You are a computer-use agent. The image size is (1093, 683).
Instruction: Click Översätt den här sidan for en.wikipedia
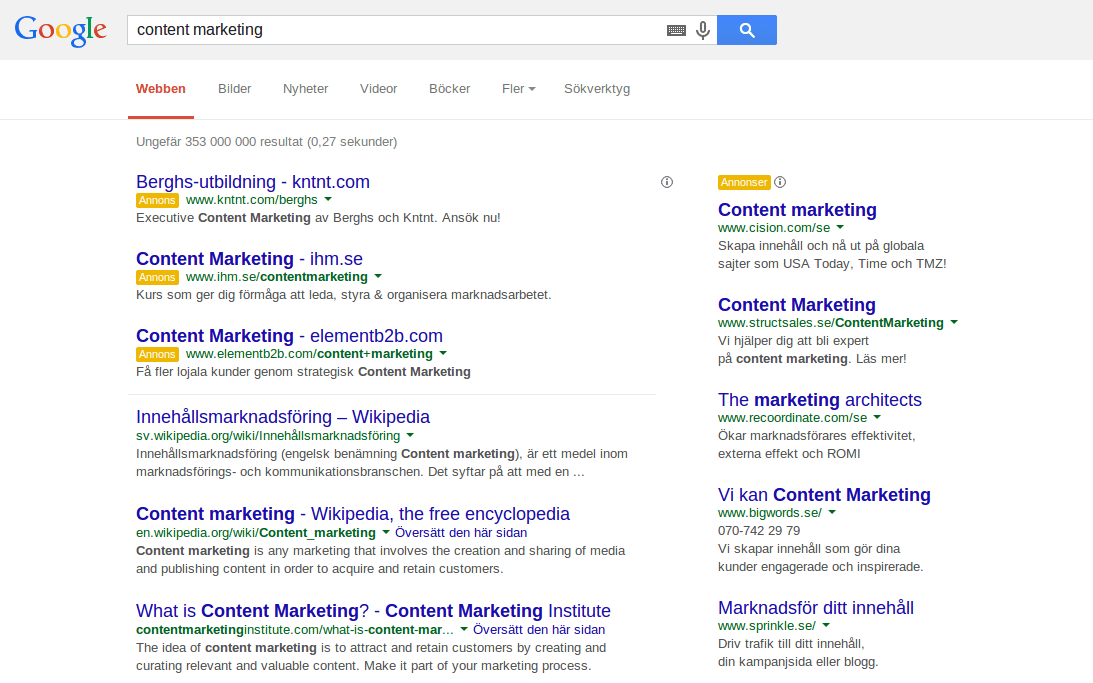click(x=461, y=532)
